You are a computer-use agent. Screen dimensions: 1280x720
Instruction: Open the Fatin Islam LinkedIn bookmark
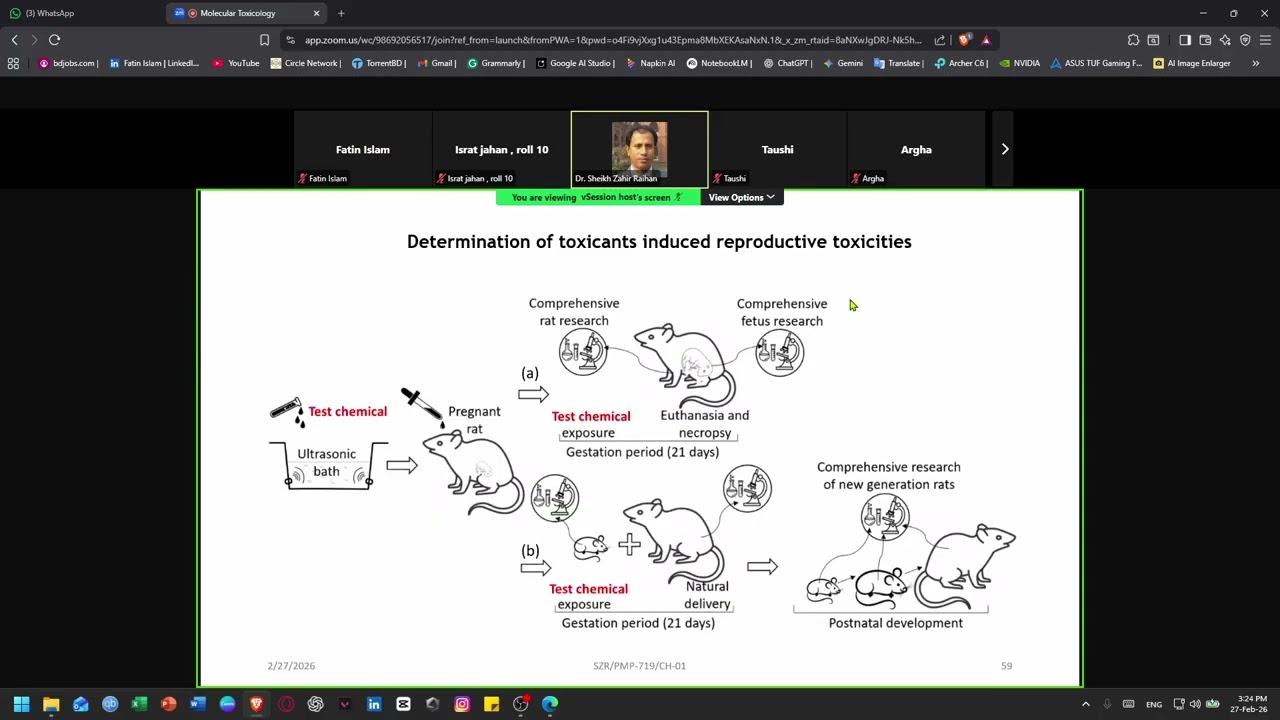[x=154, y=63]
